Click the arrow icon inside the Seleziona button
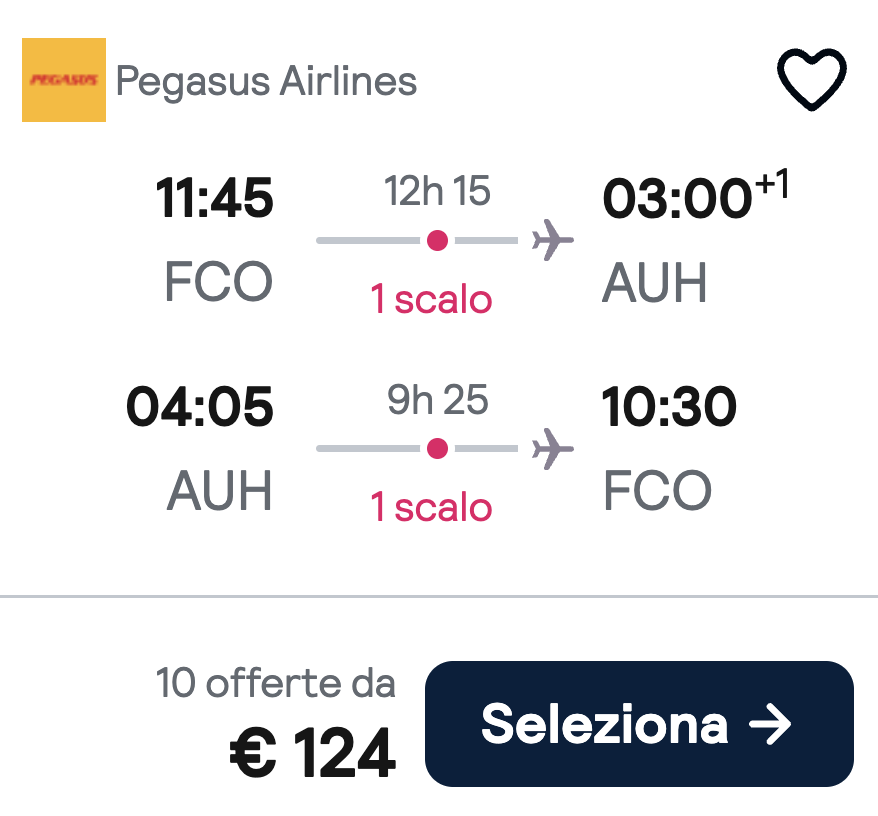This screenshot has height=816, width=878. tap(771, 724)
